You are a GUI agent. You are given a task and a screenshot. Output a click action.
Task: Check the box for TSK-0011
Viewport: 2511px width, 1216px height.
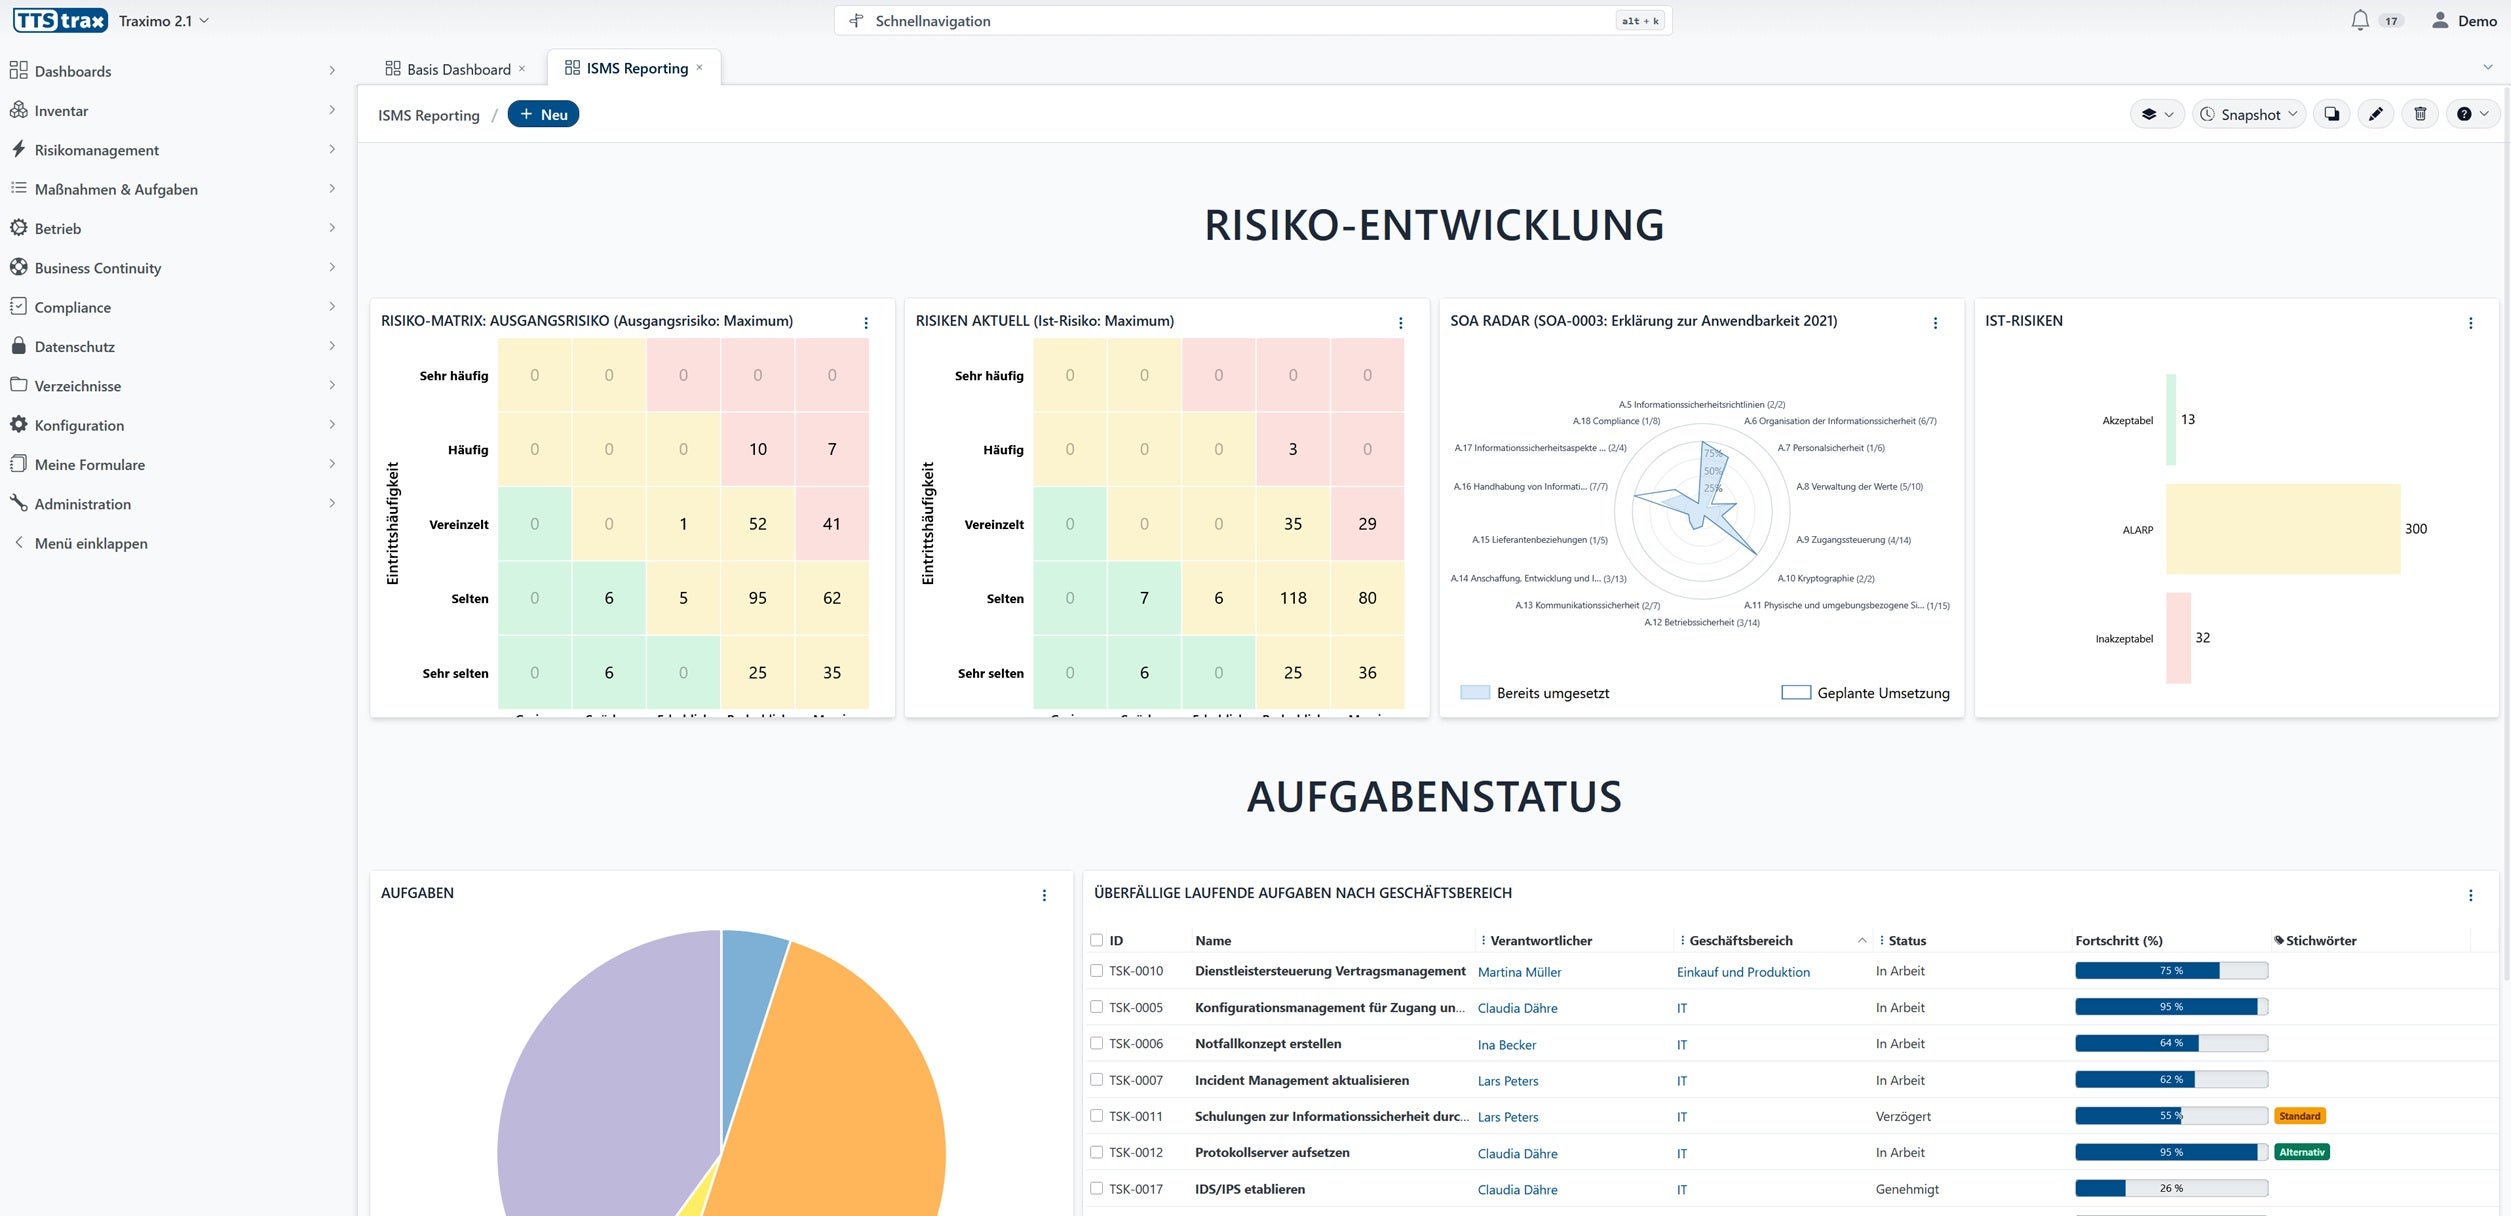[1096, 1116]
